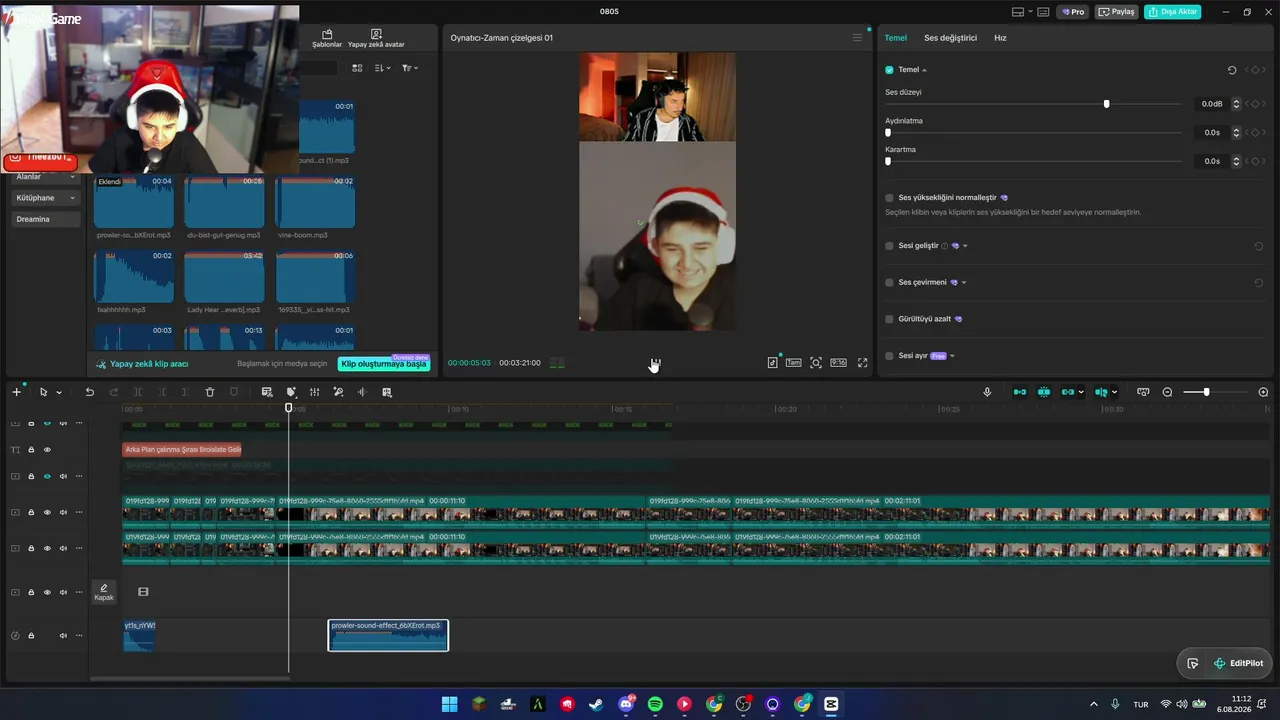1280x720 pixels.
Task: Open the media filter dropdown
Action: (410, 68)
